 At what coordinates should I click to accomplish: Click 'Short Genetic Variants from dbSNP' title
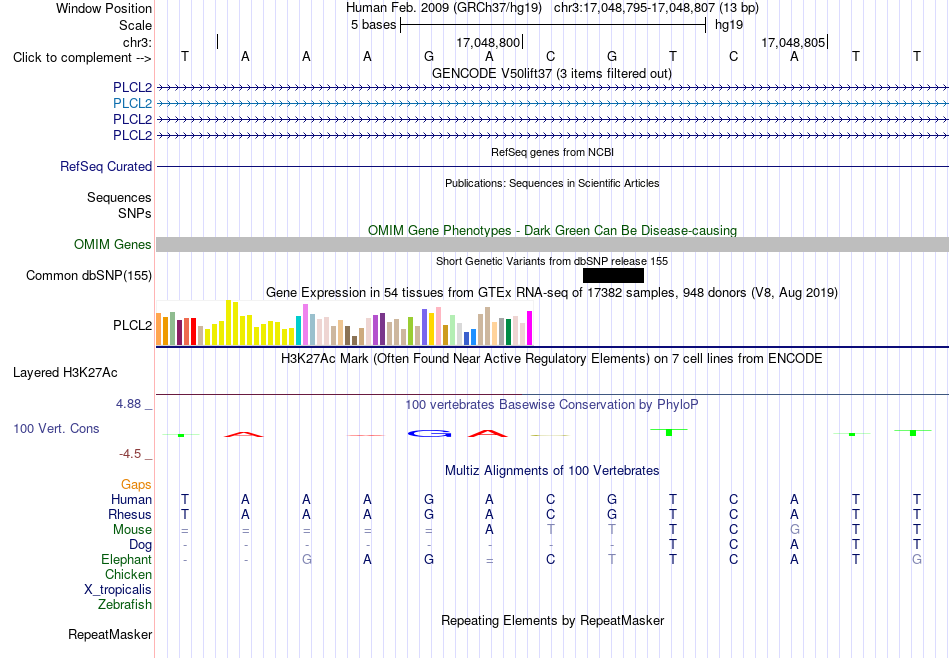pyautogui.click(x=552, y=261)
